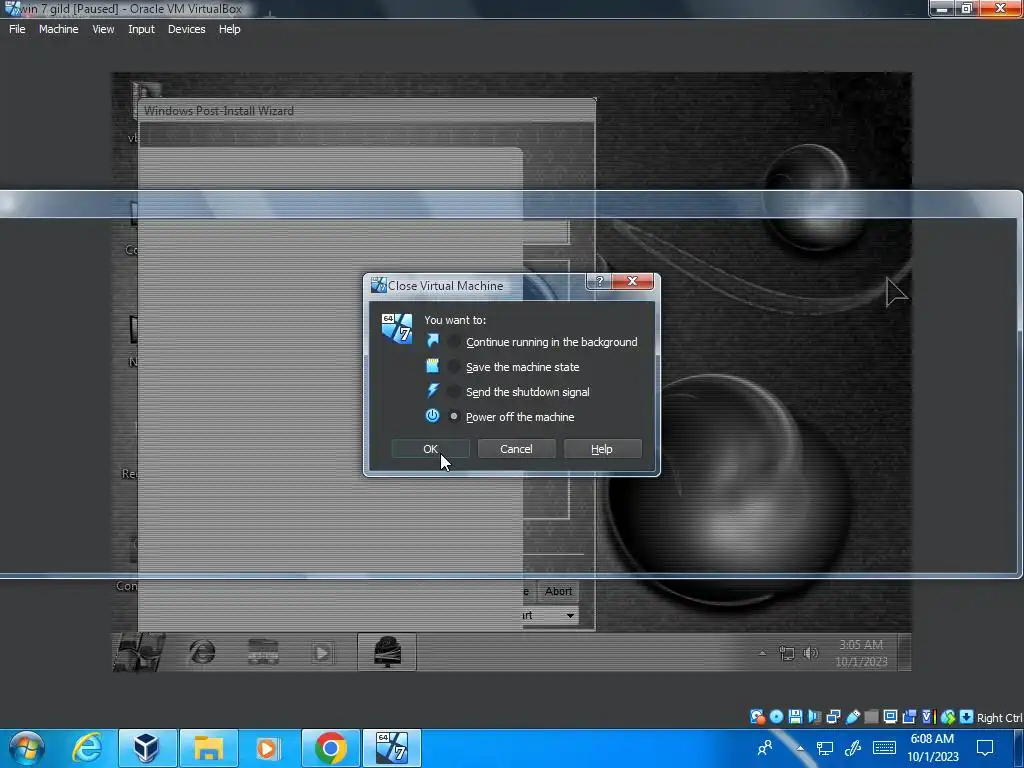The height and width of the screenshot is (768, 1024).
Task: Click the People icon in host tray
Action: click(x=765, y=748)
